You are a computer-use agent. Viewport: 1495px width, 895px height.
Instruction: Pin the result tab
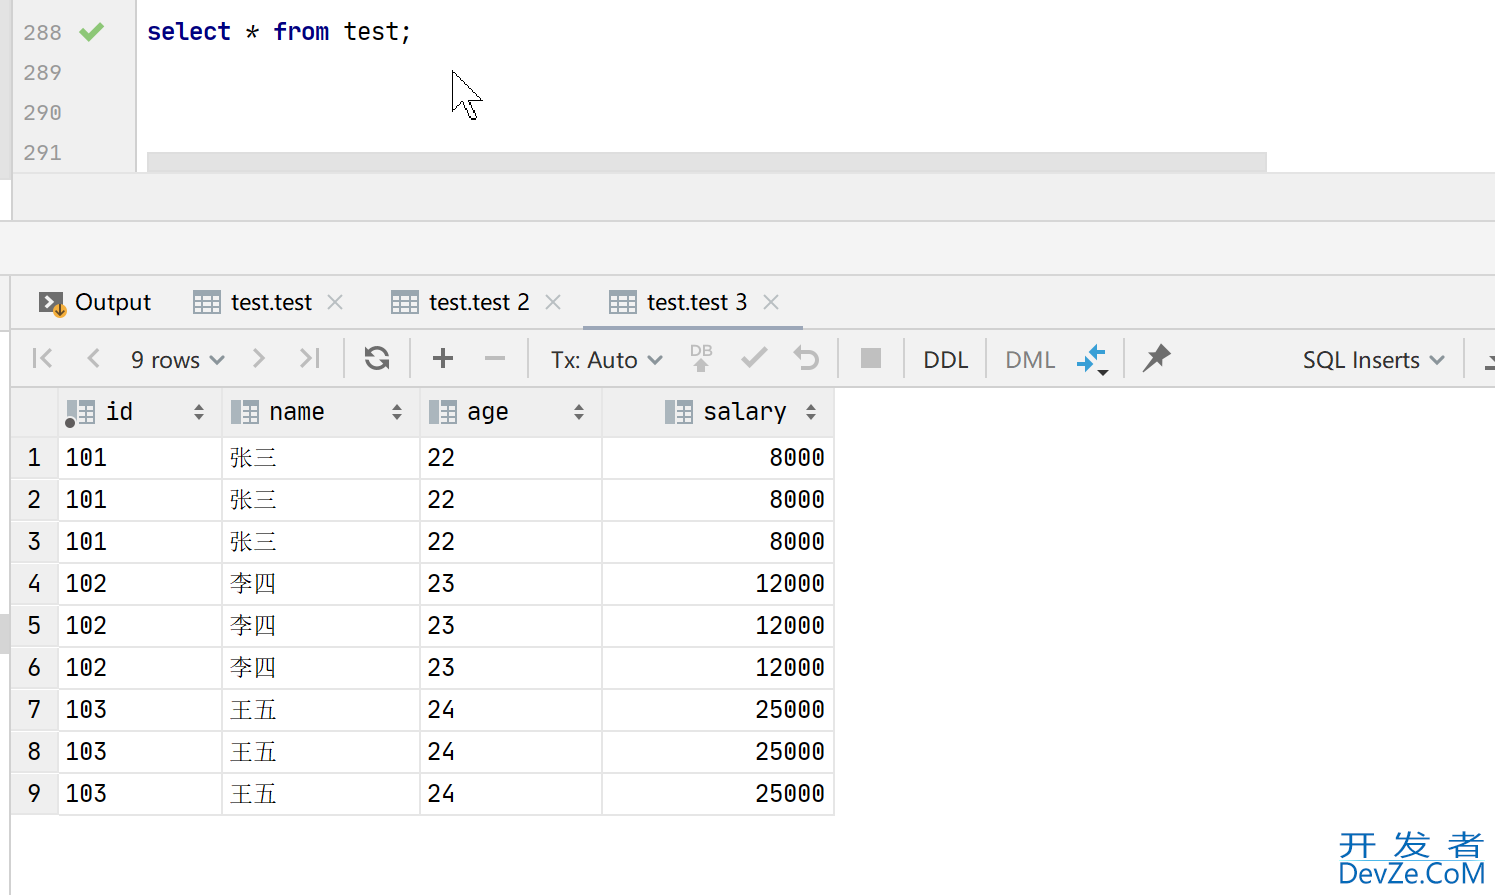point(1157,357)
